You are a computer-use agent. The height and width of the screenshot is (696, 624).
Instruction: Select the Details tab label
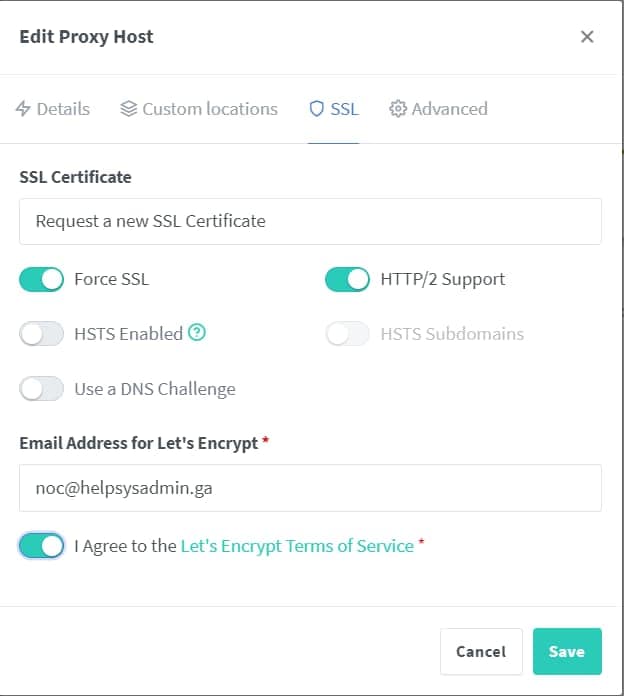[63, 109]
